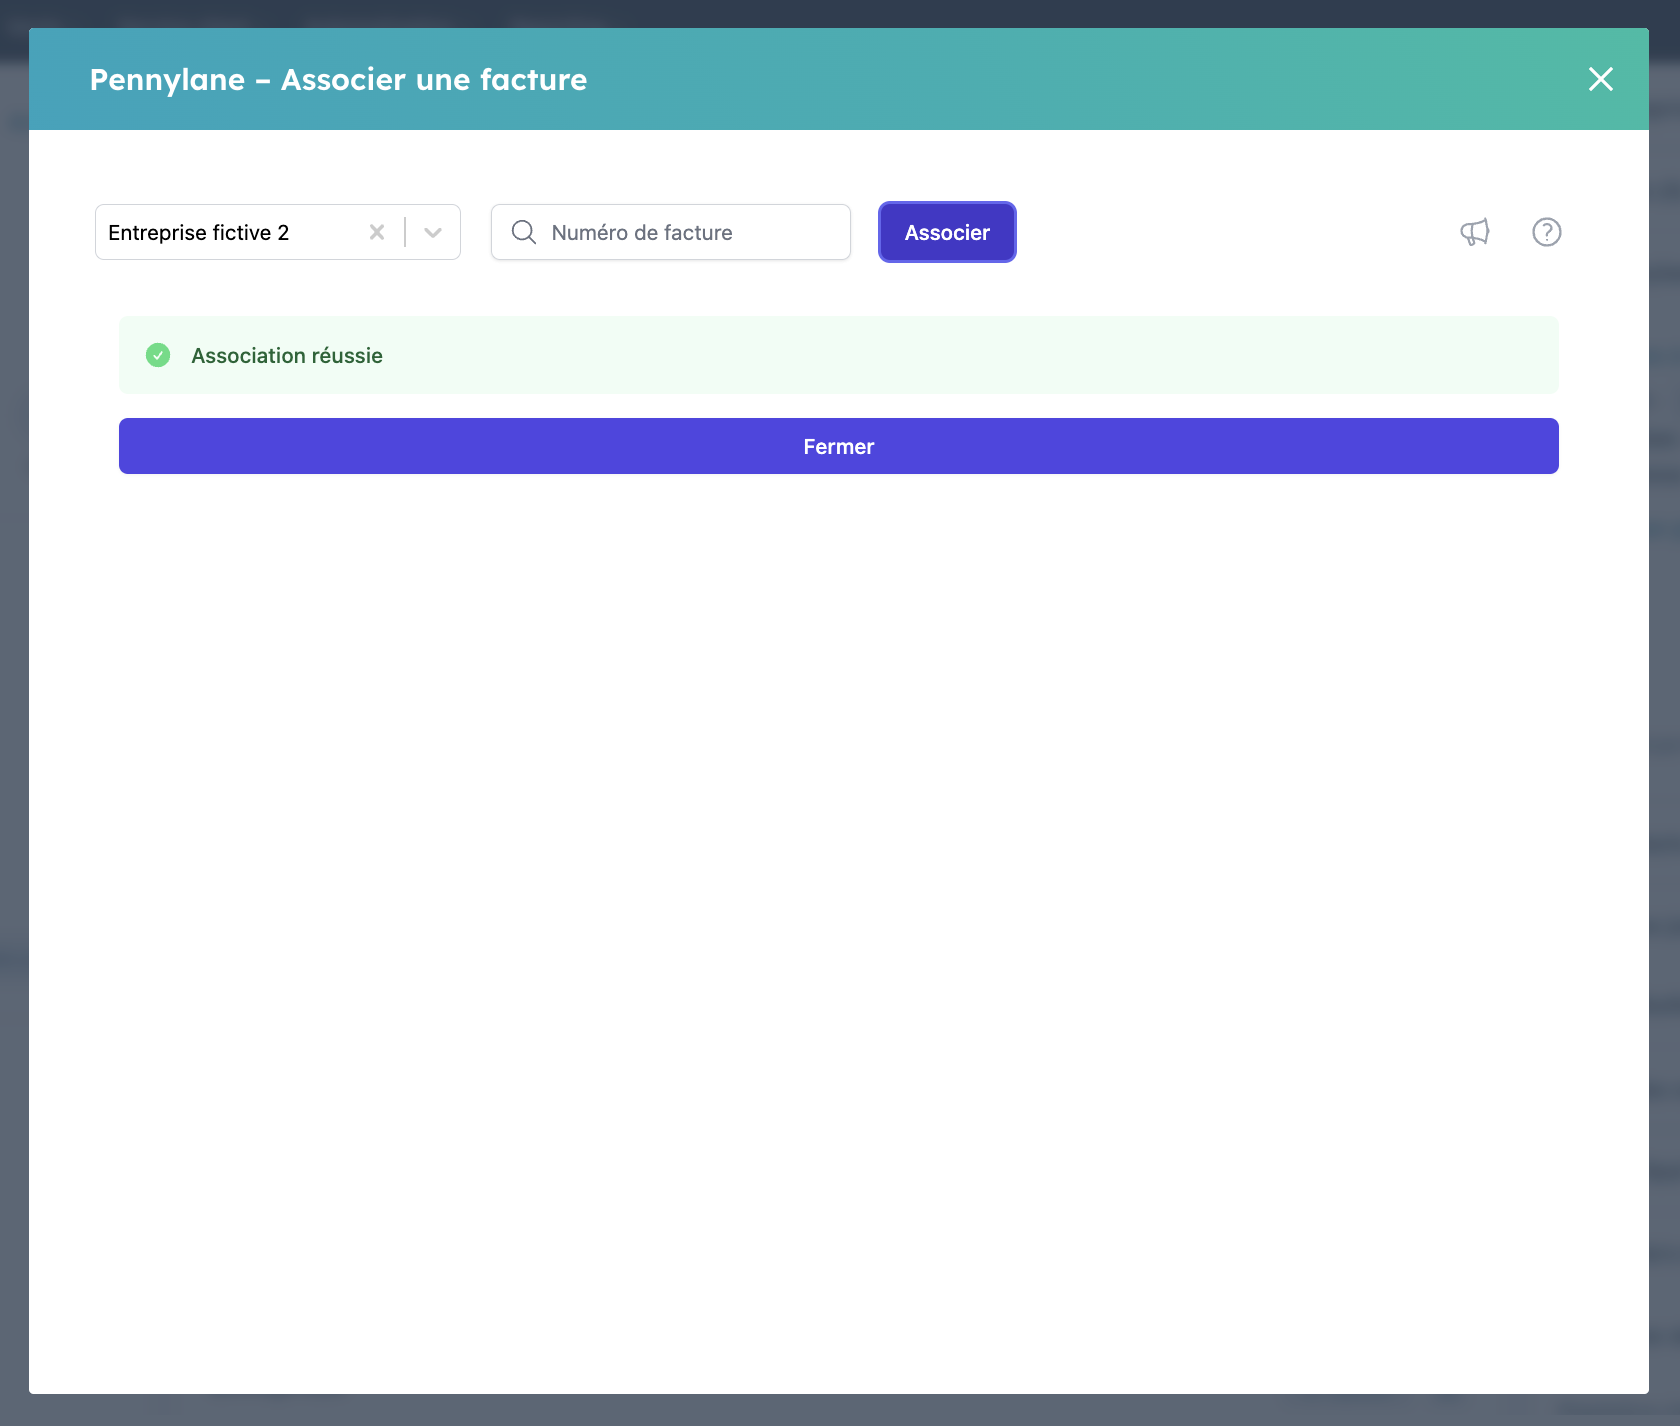
Task: Click the dialog title Pennylane – Associer une facture
Action: 338,79
